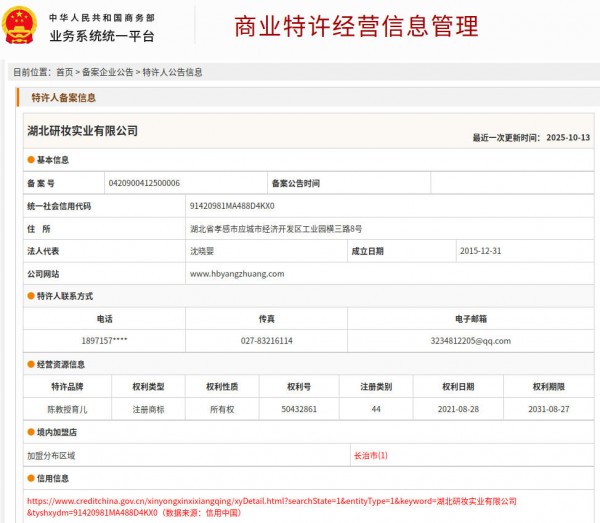This screenshot has height=523, width=600.
Task: Click the email 3234812205@qq.com
Action: pos(470,341)
